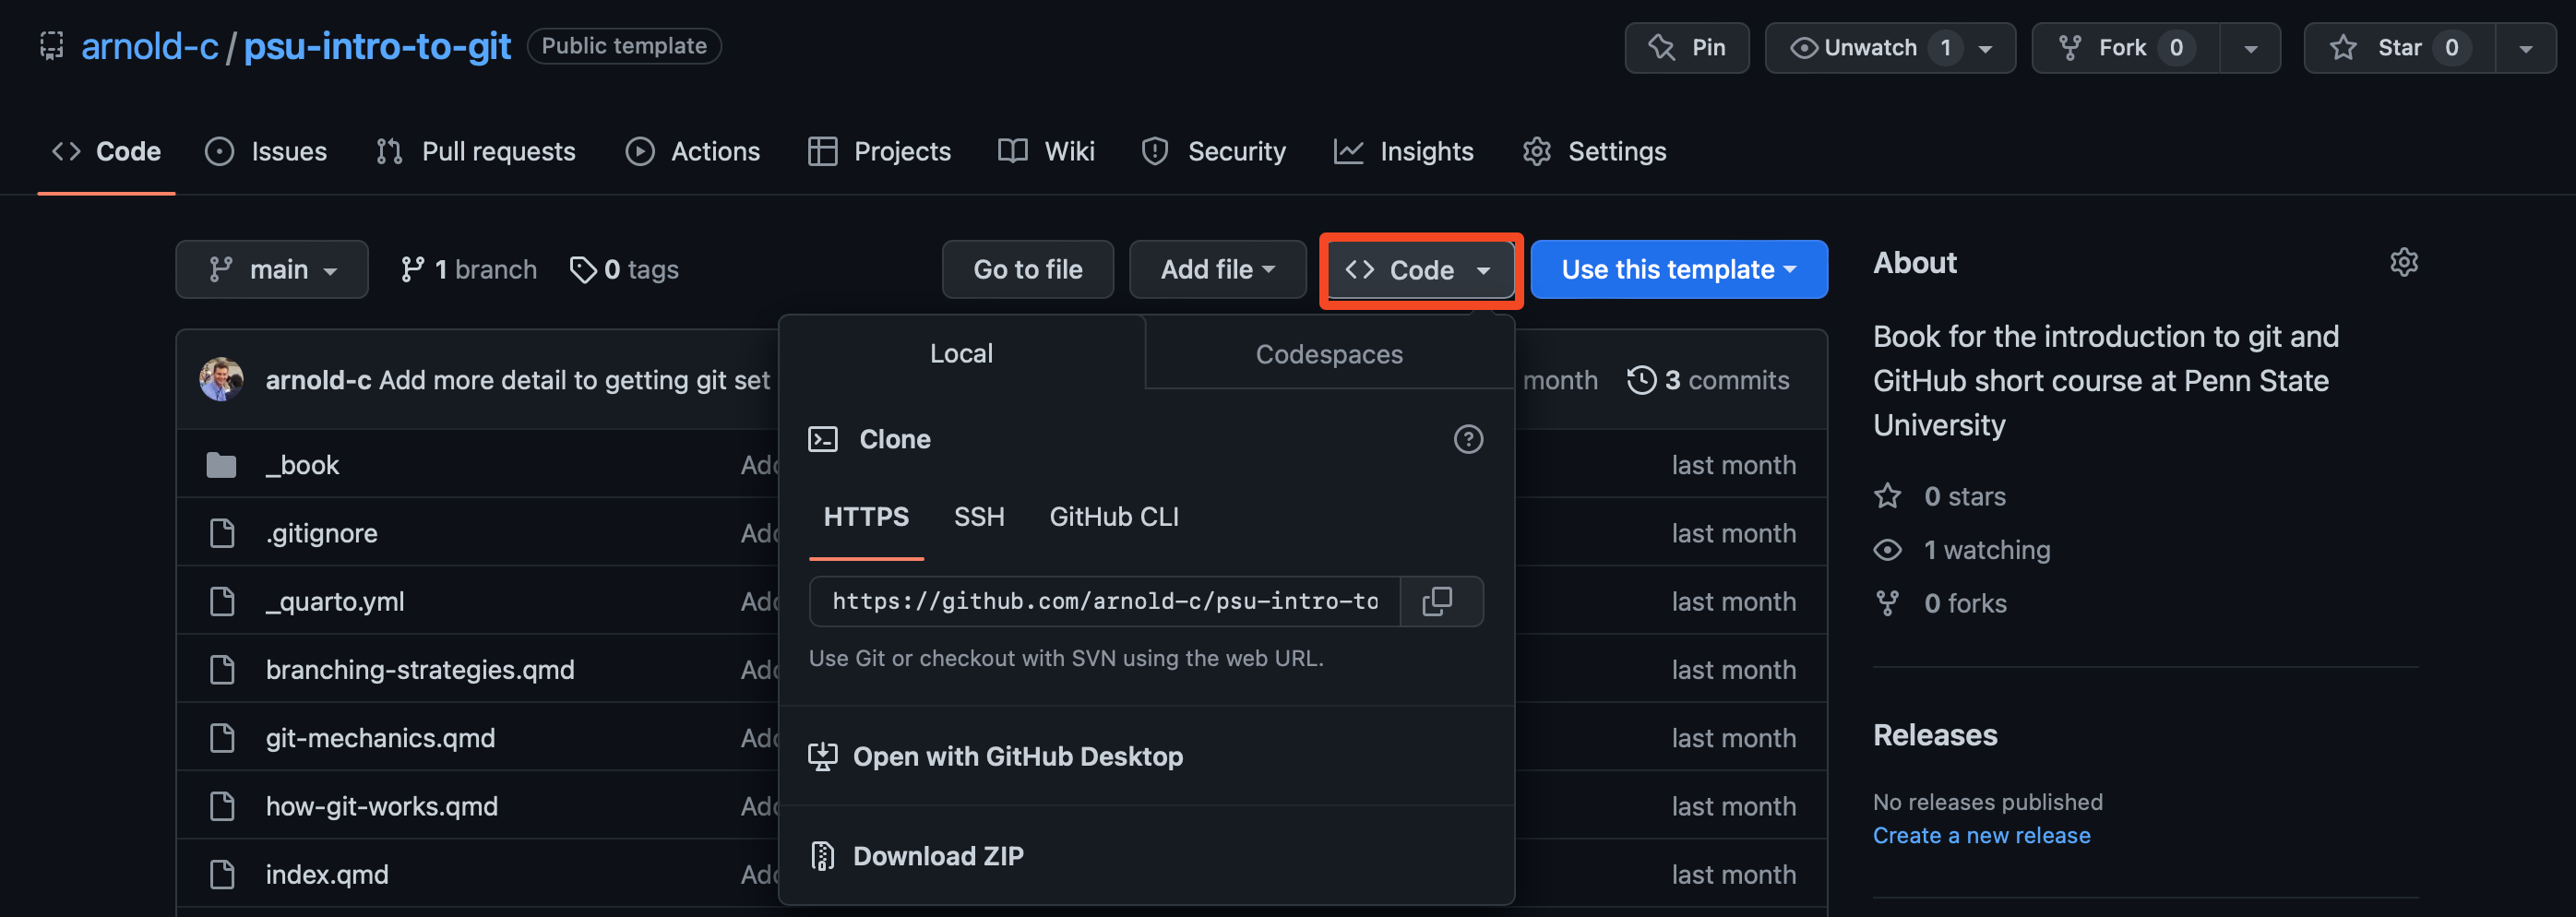
Task: Select the SSH clone protocol
Action: tap(978, 517)
